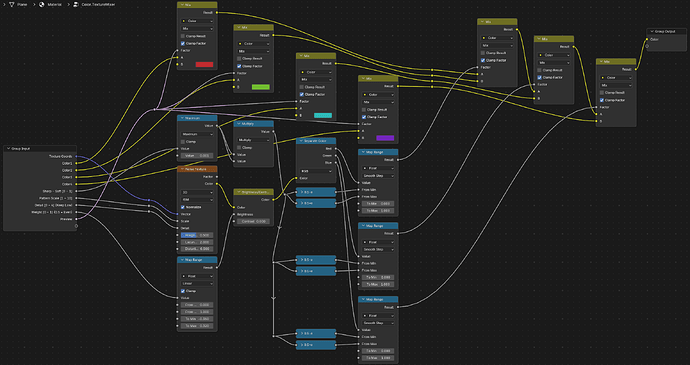Open Color data type dropdown in red-swatch Mix node
The image size is (690, 365).
coord(197,21)
